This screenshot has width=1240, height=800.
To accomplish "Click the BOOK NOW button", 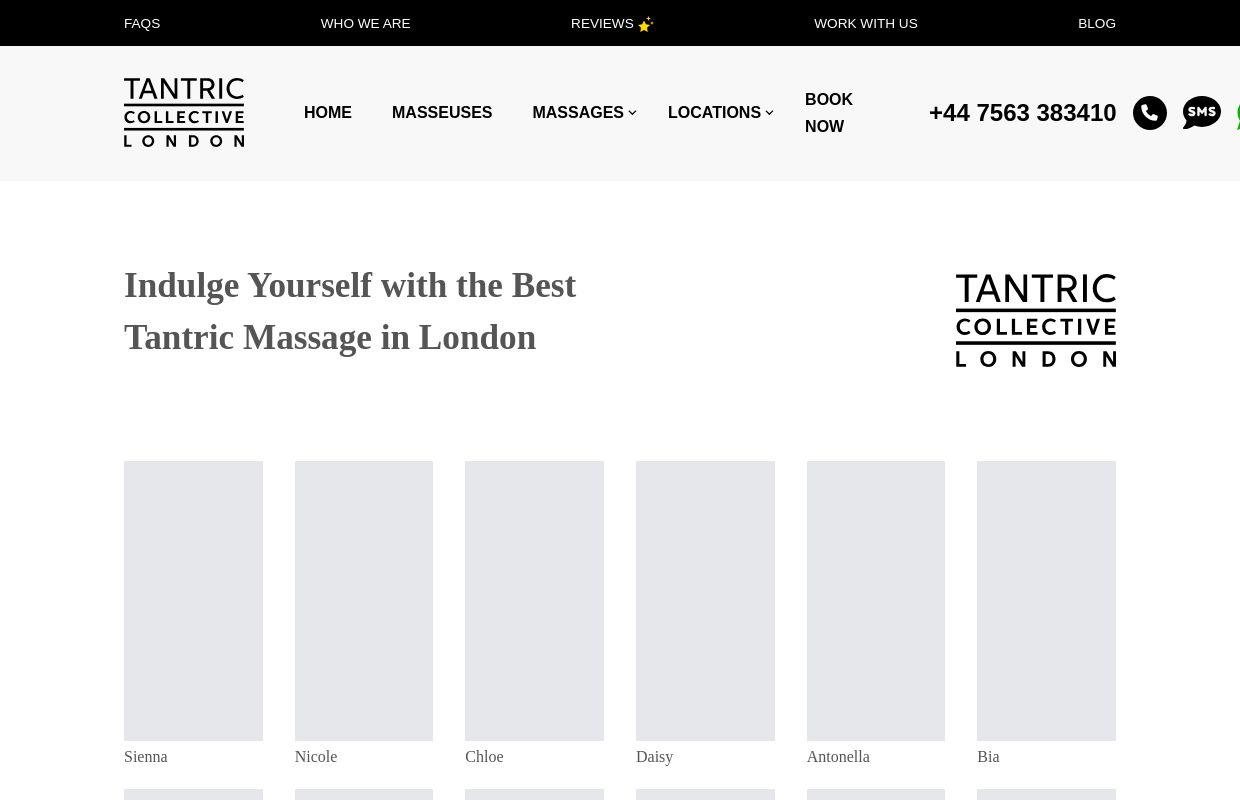I will click(829, 113).
